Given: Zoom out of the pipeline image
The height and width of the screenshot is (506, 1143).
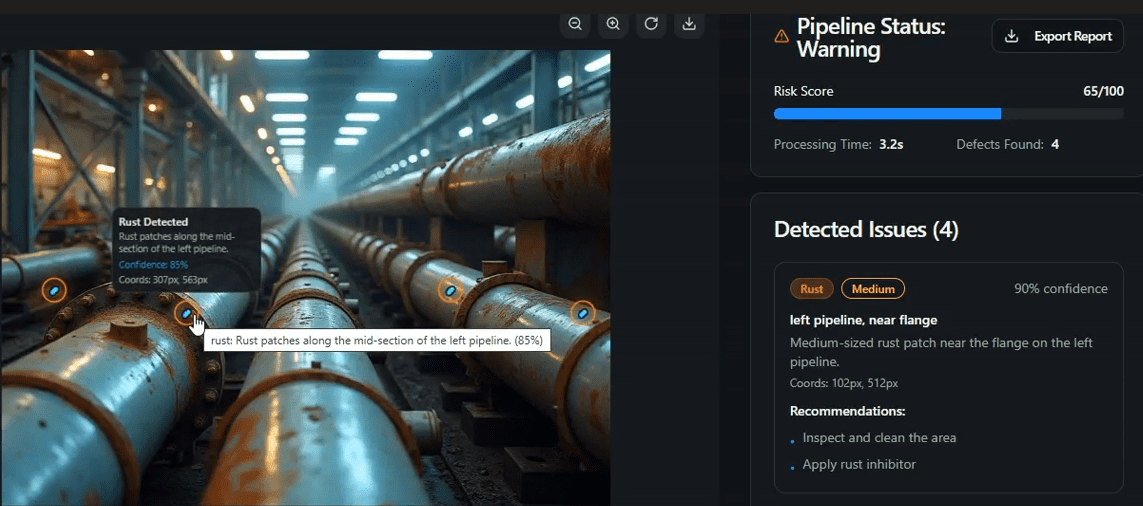Looking at the screenshot, I should (575, 24).
